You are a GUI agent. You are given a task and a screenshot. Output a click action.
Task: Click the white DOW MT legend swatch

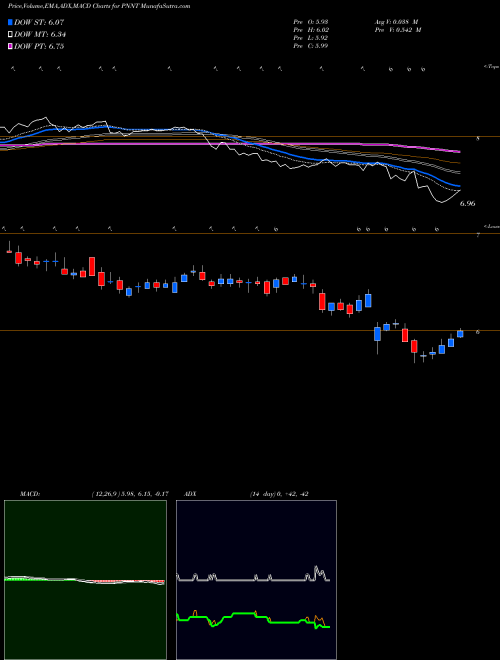(x=11, y=35)
